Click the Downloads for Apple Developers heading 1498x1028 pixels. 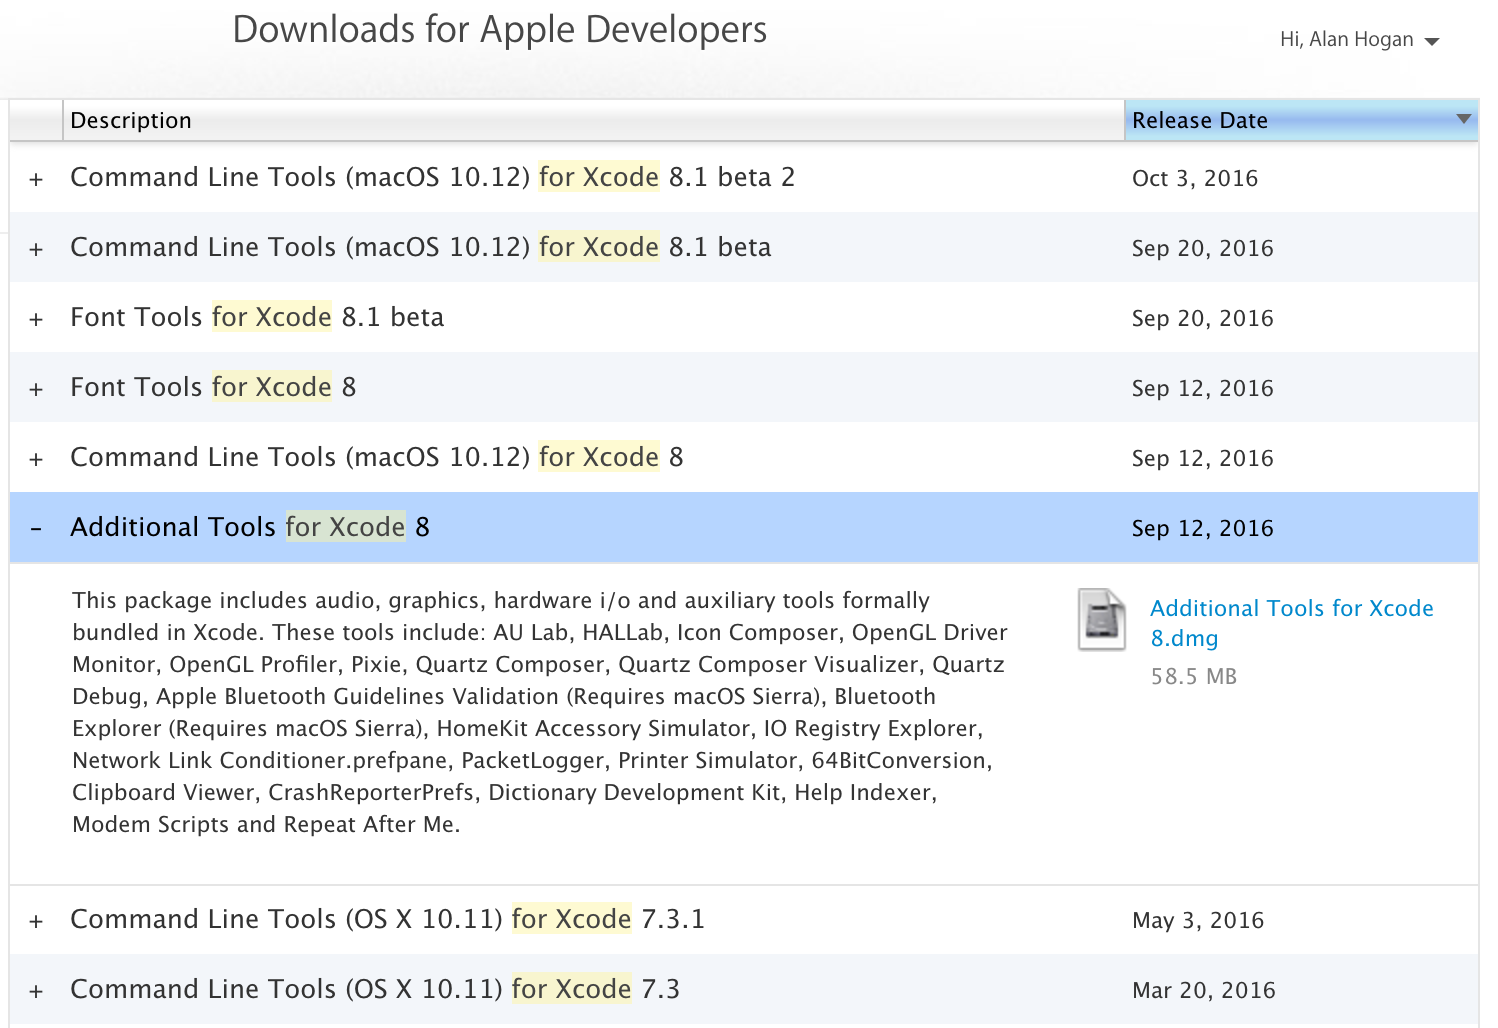500,30
